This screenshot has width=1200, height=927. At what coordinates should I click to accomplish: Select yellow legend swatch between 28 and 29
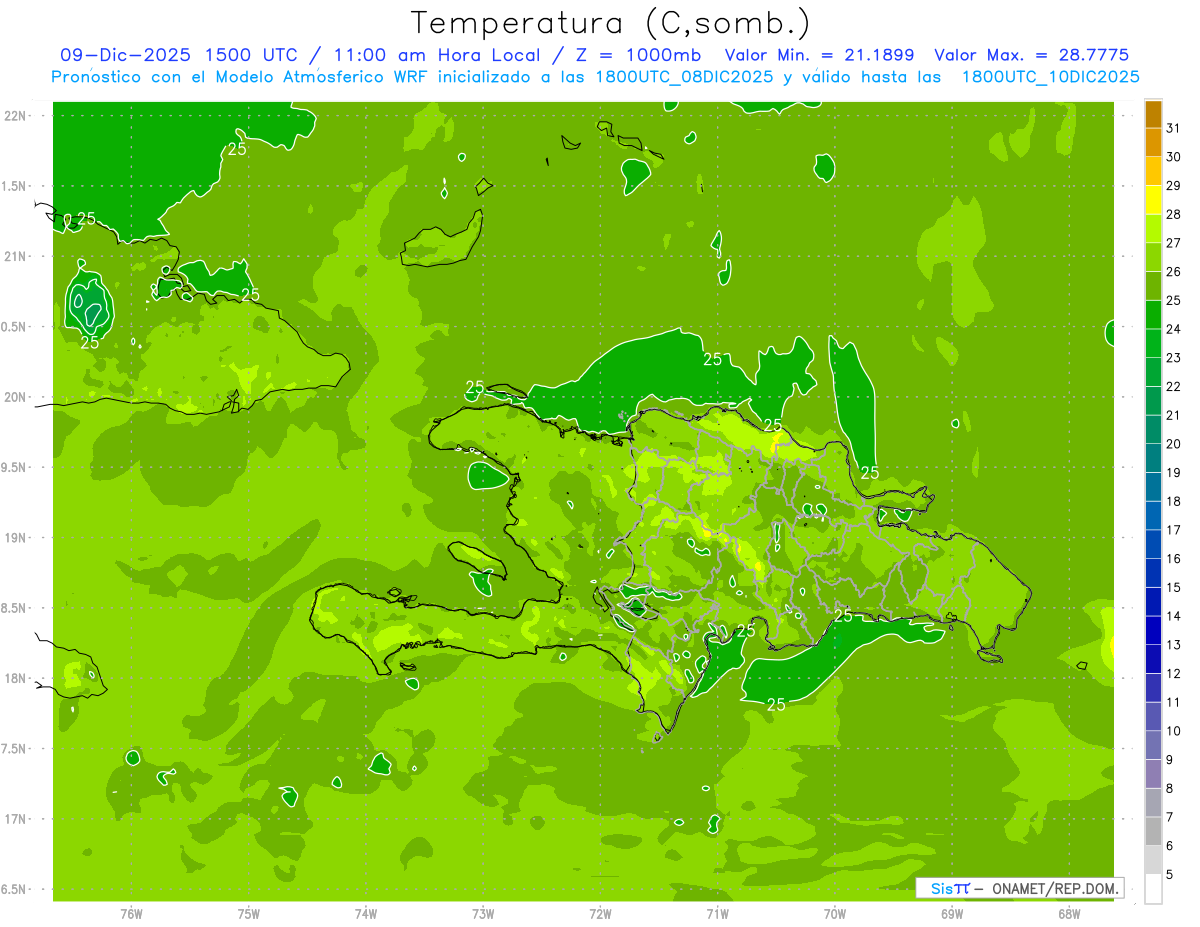click(x=1153, y=200)
